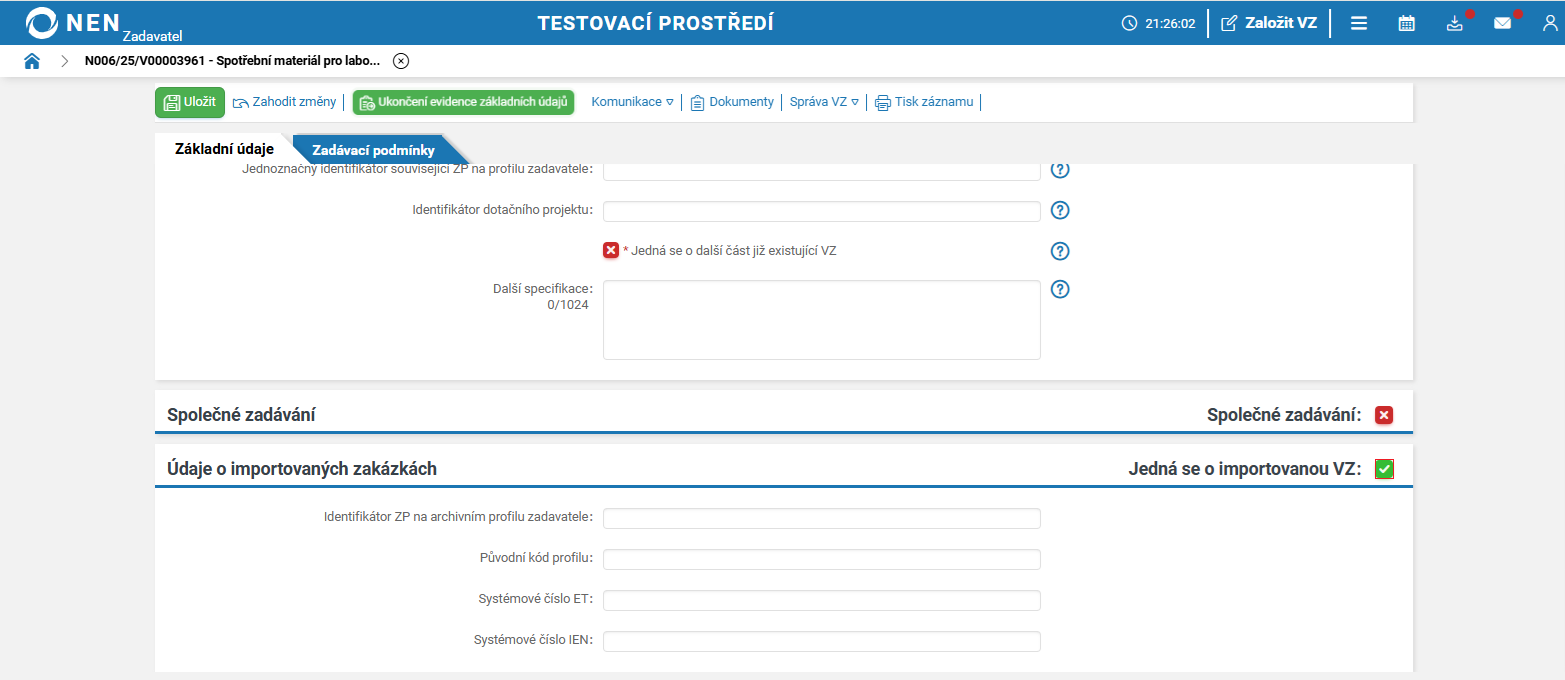Focus Systémové číslo IEN field
The image size is (1565, 680).
822,641
